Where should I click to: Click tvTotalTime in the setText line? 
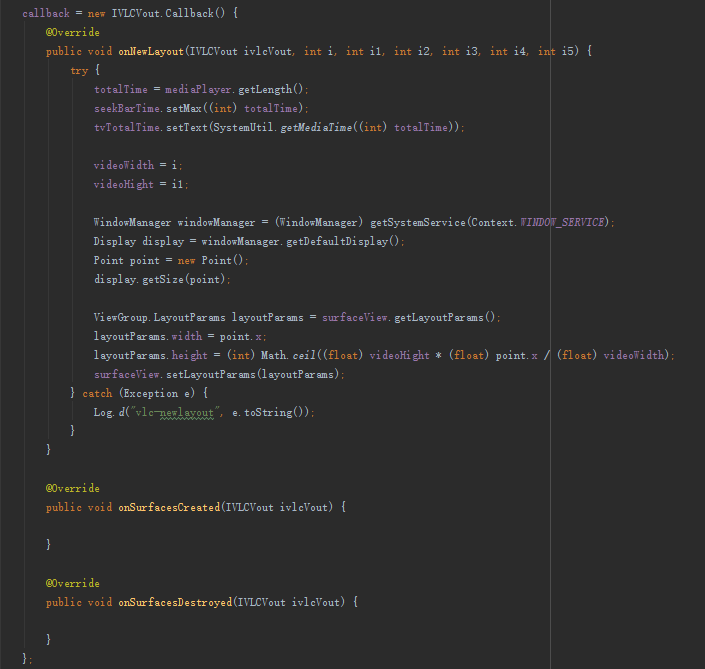[x=127, y=128]
